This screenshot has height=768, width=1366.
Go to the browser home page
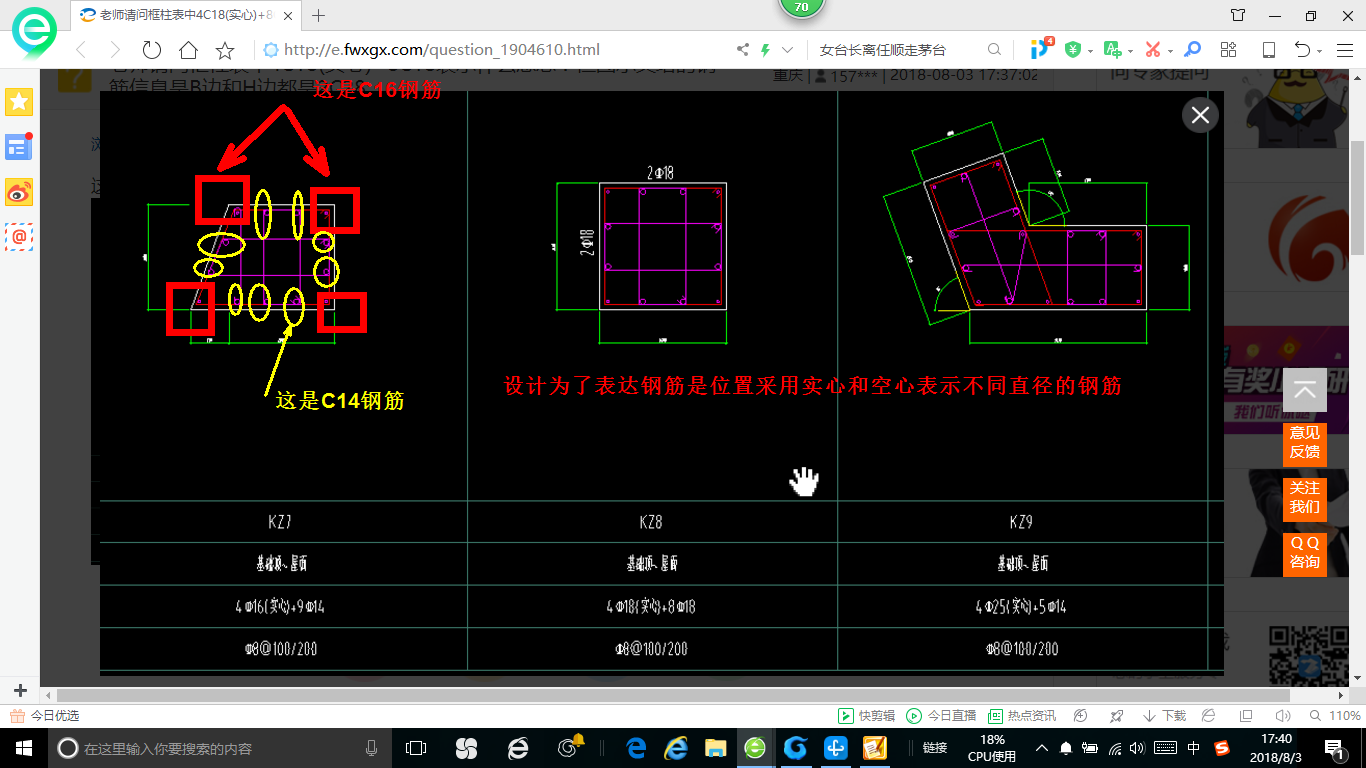pyautogui.click(x=188, y=50)
